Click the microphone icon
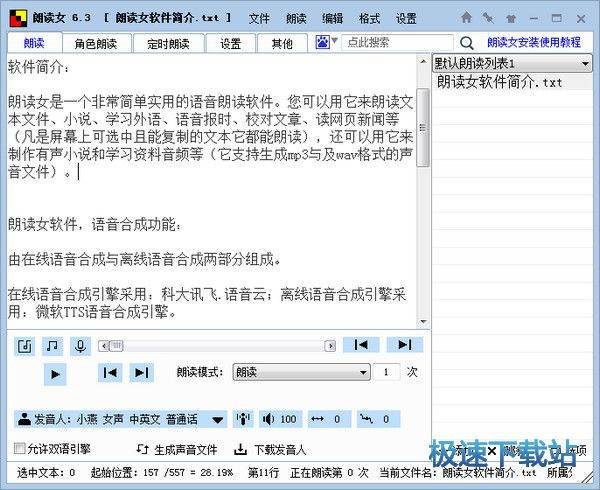 (79, 345)
